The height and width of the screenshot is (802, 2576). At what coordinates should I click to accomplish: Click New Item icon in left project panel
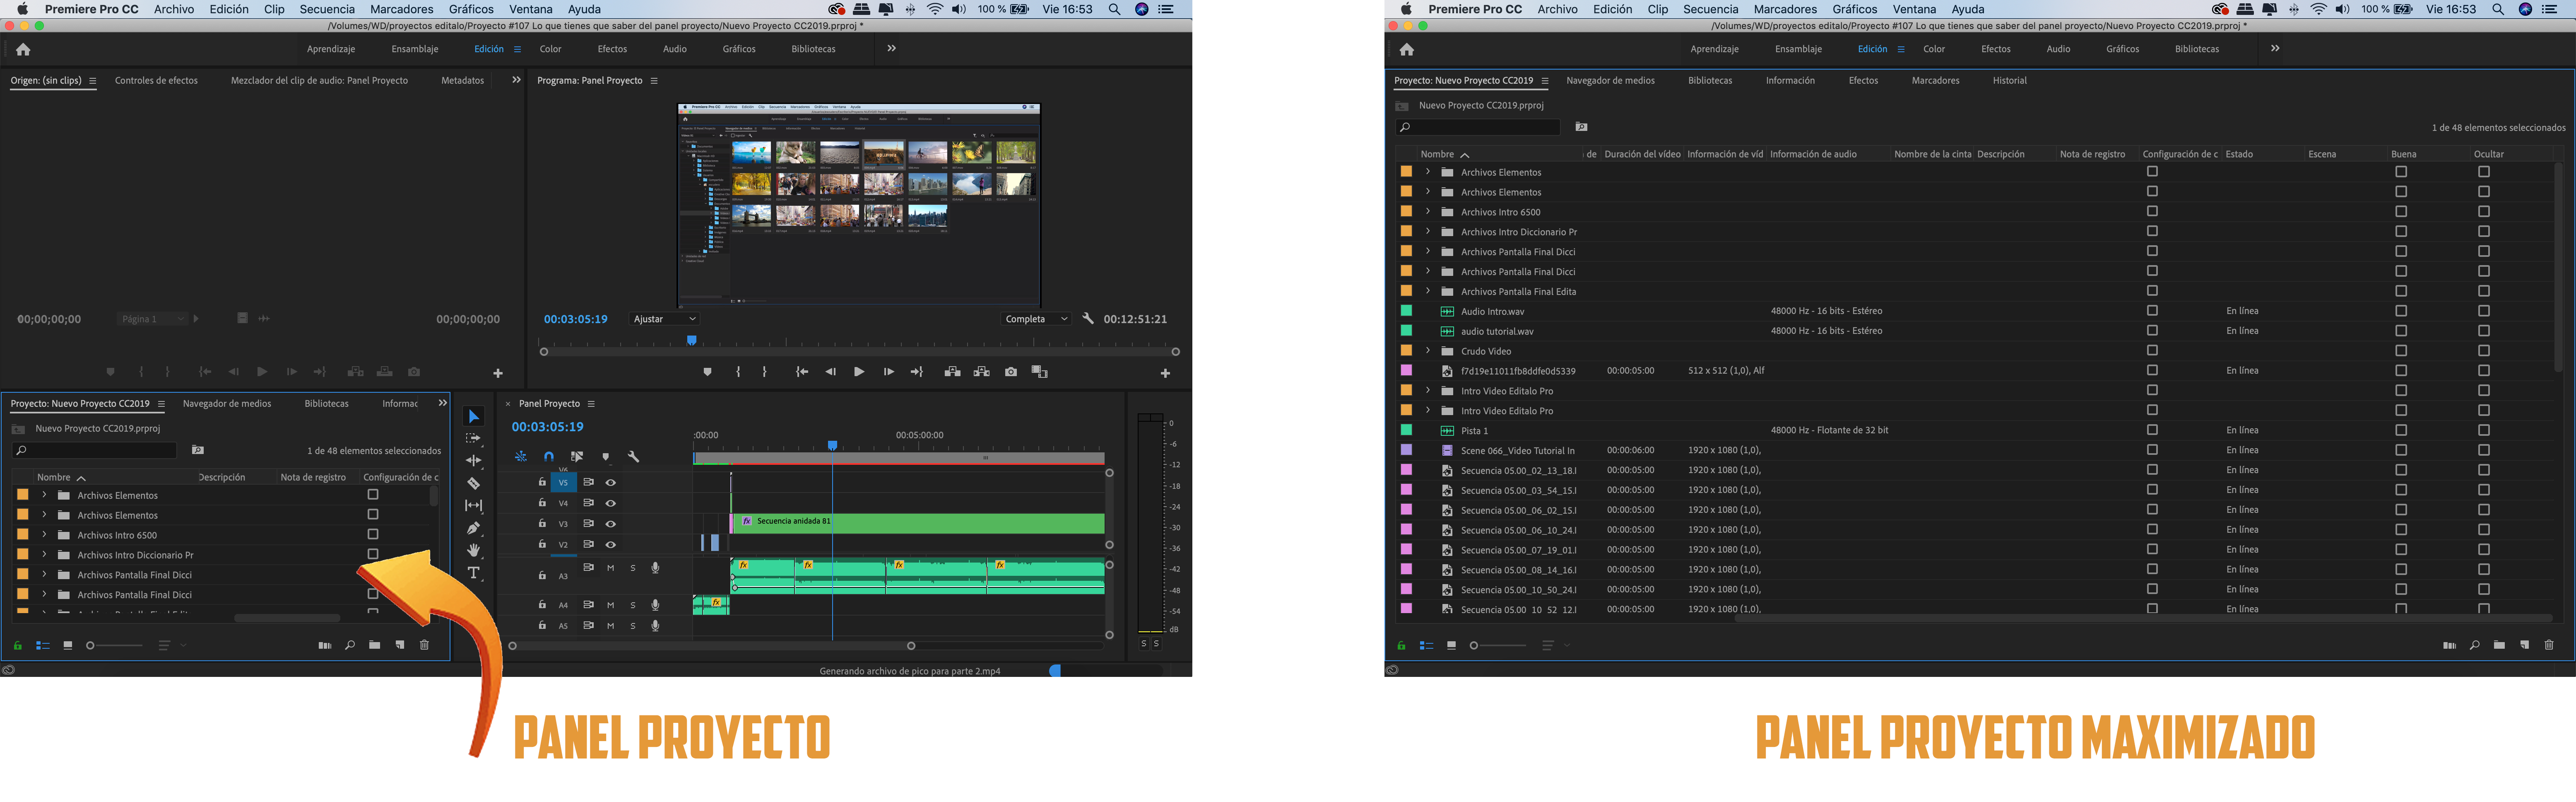pos(400,645)
